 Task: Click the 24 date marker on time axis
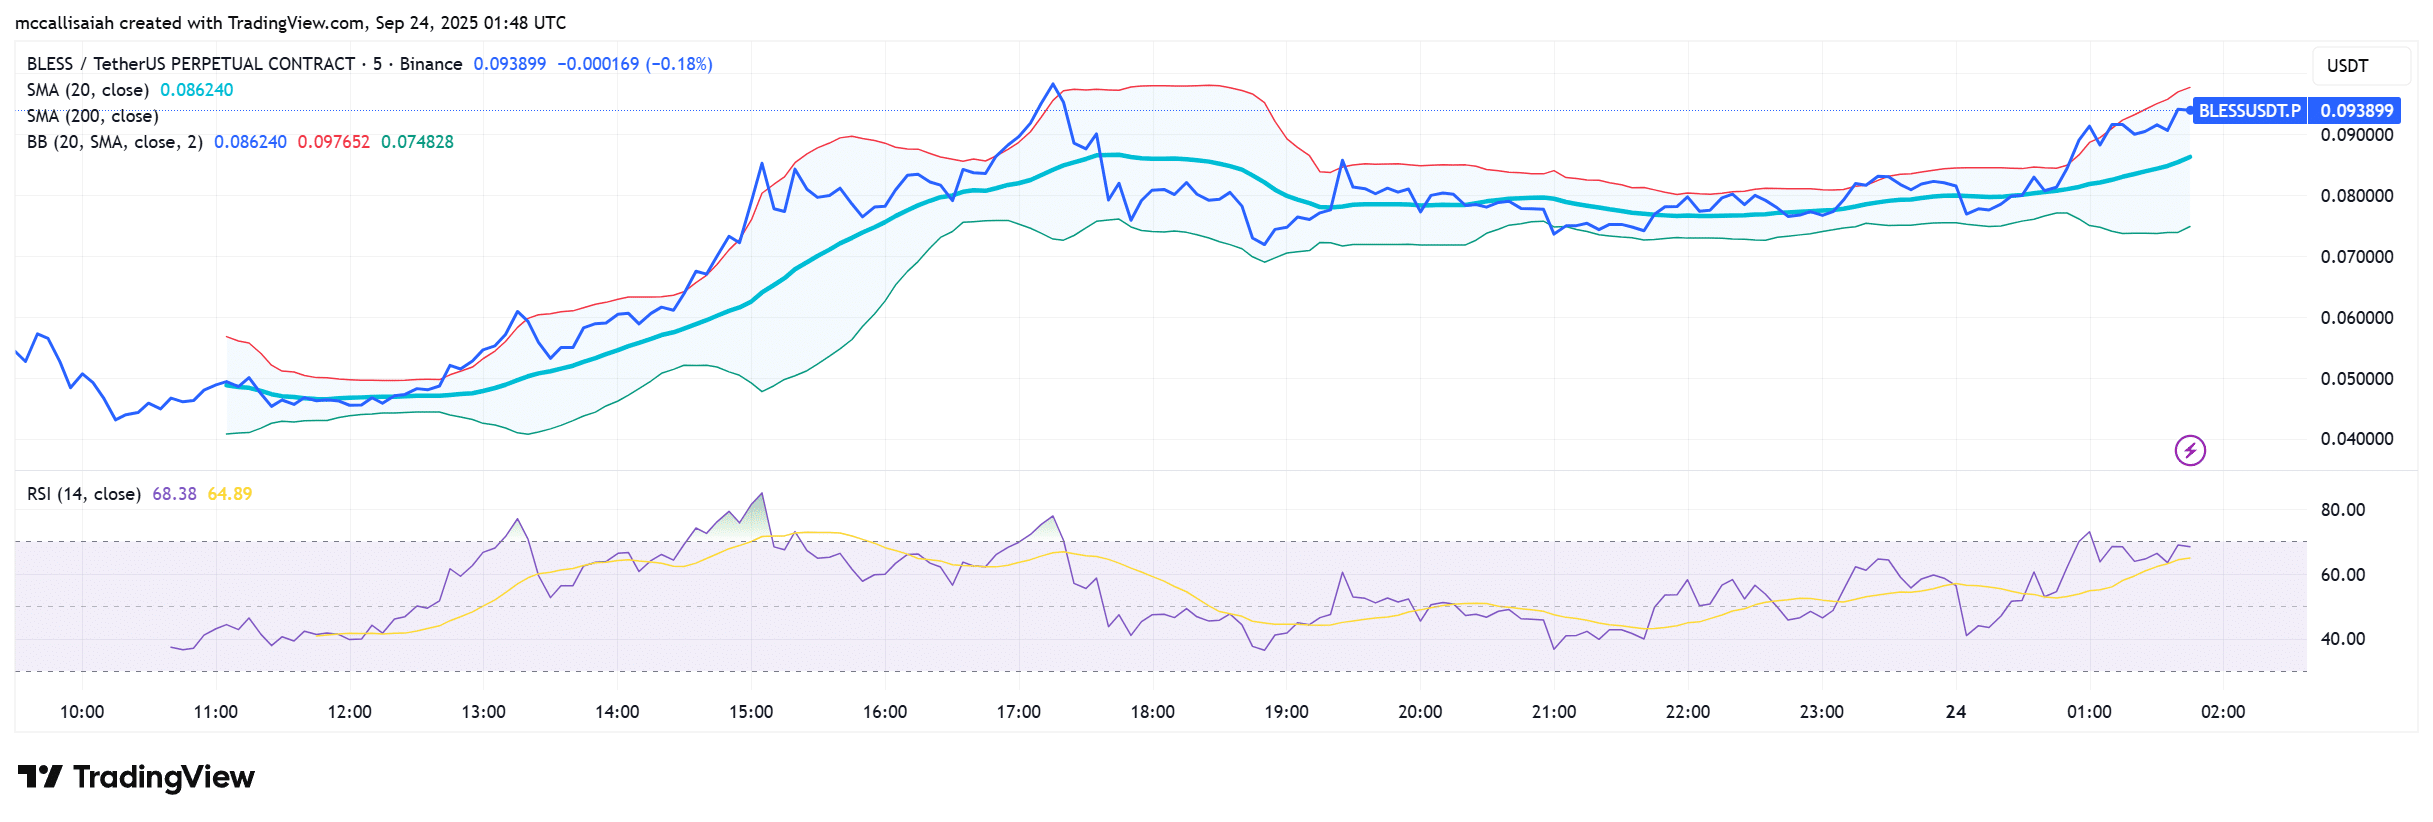pyautogui.click(x=1955, y=712)
